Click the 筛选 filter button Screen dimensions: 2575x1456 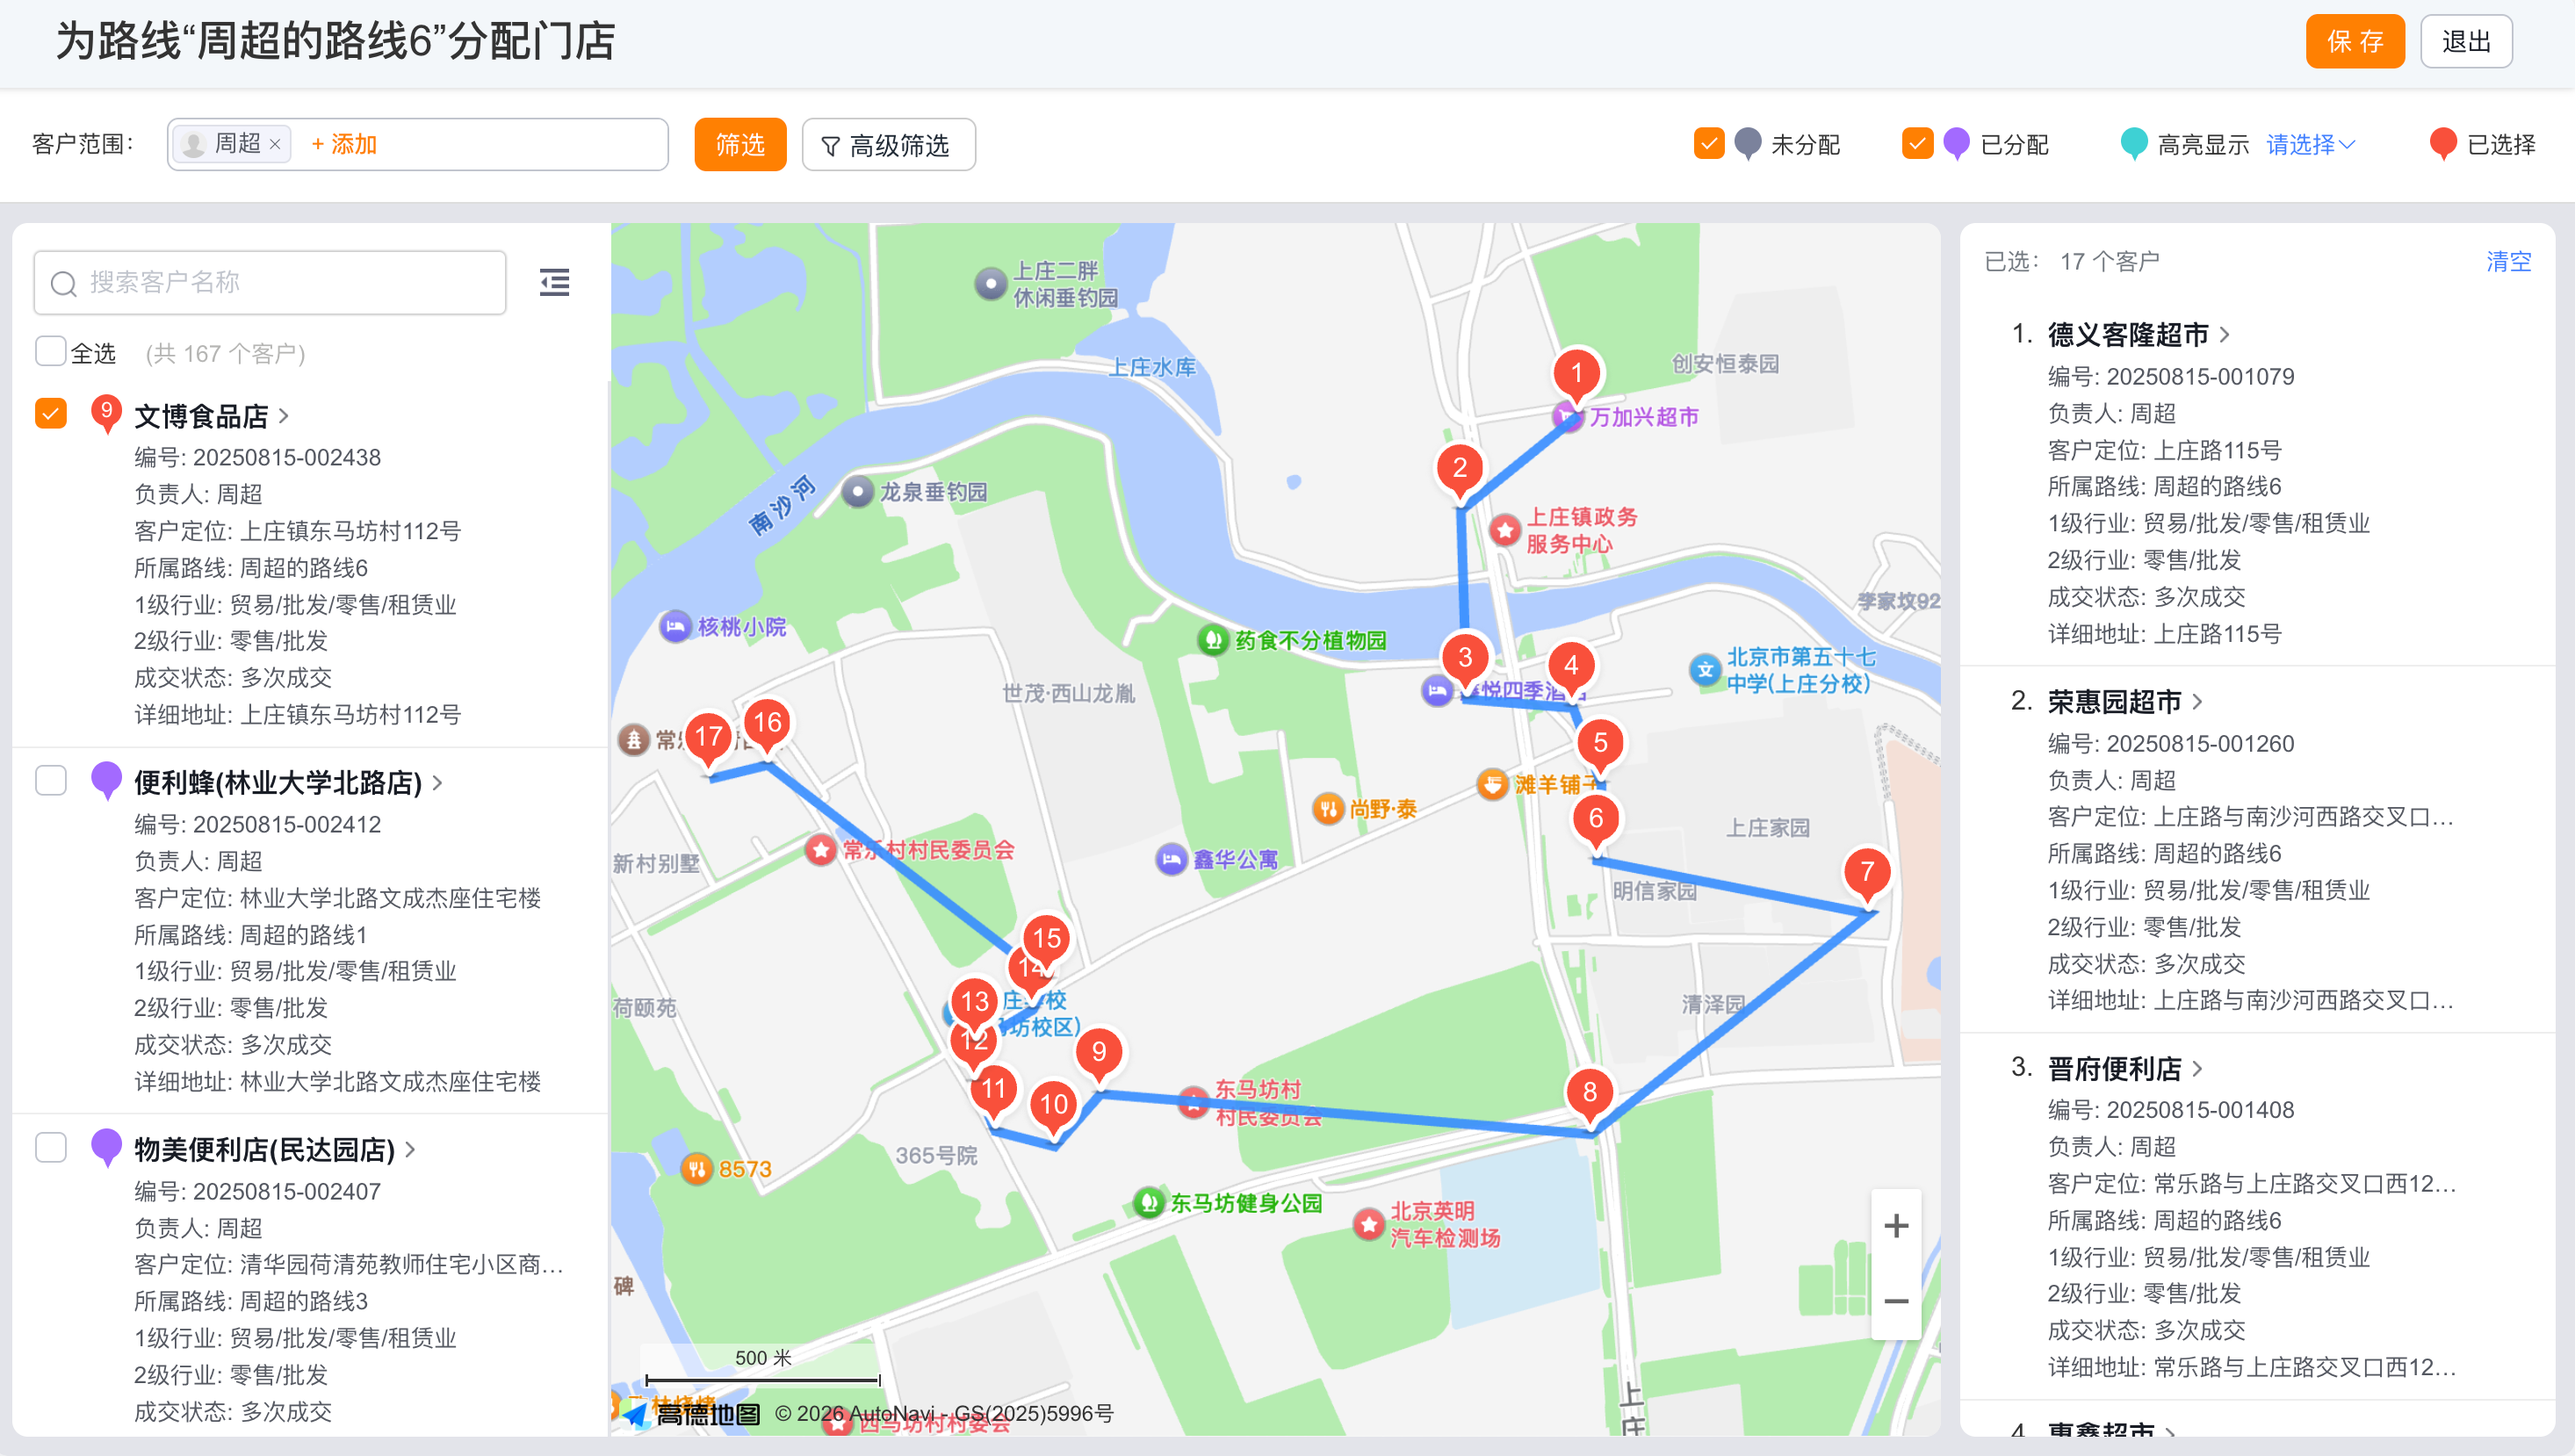(740, 145)
